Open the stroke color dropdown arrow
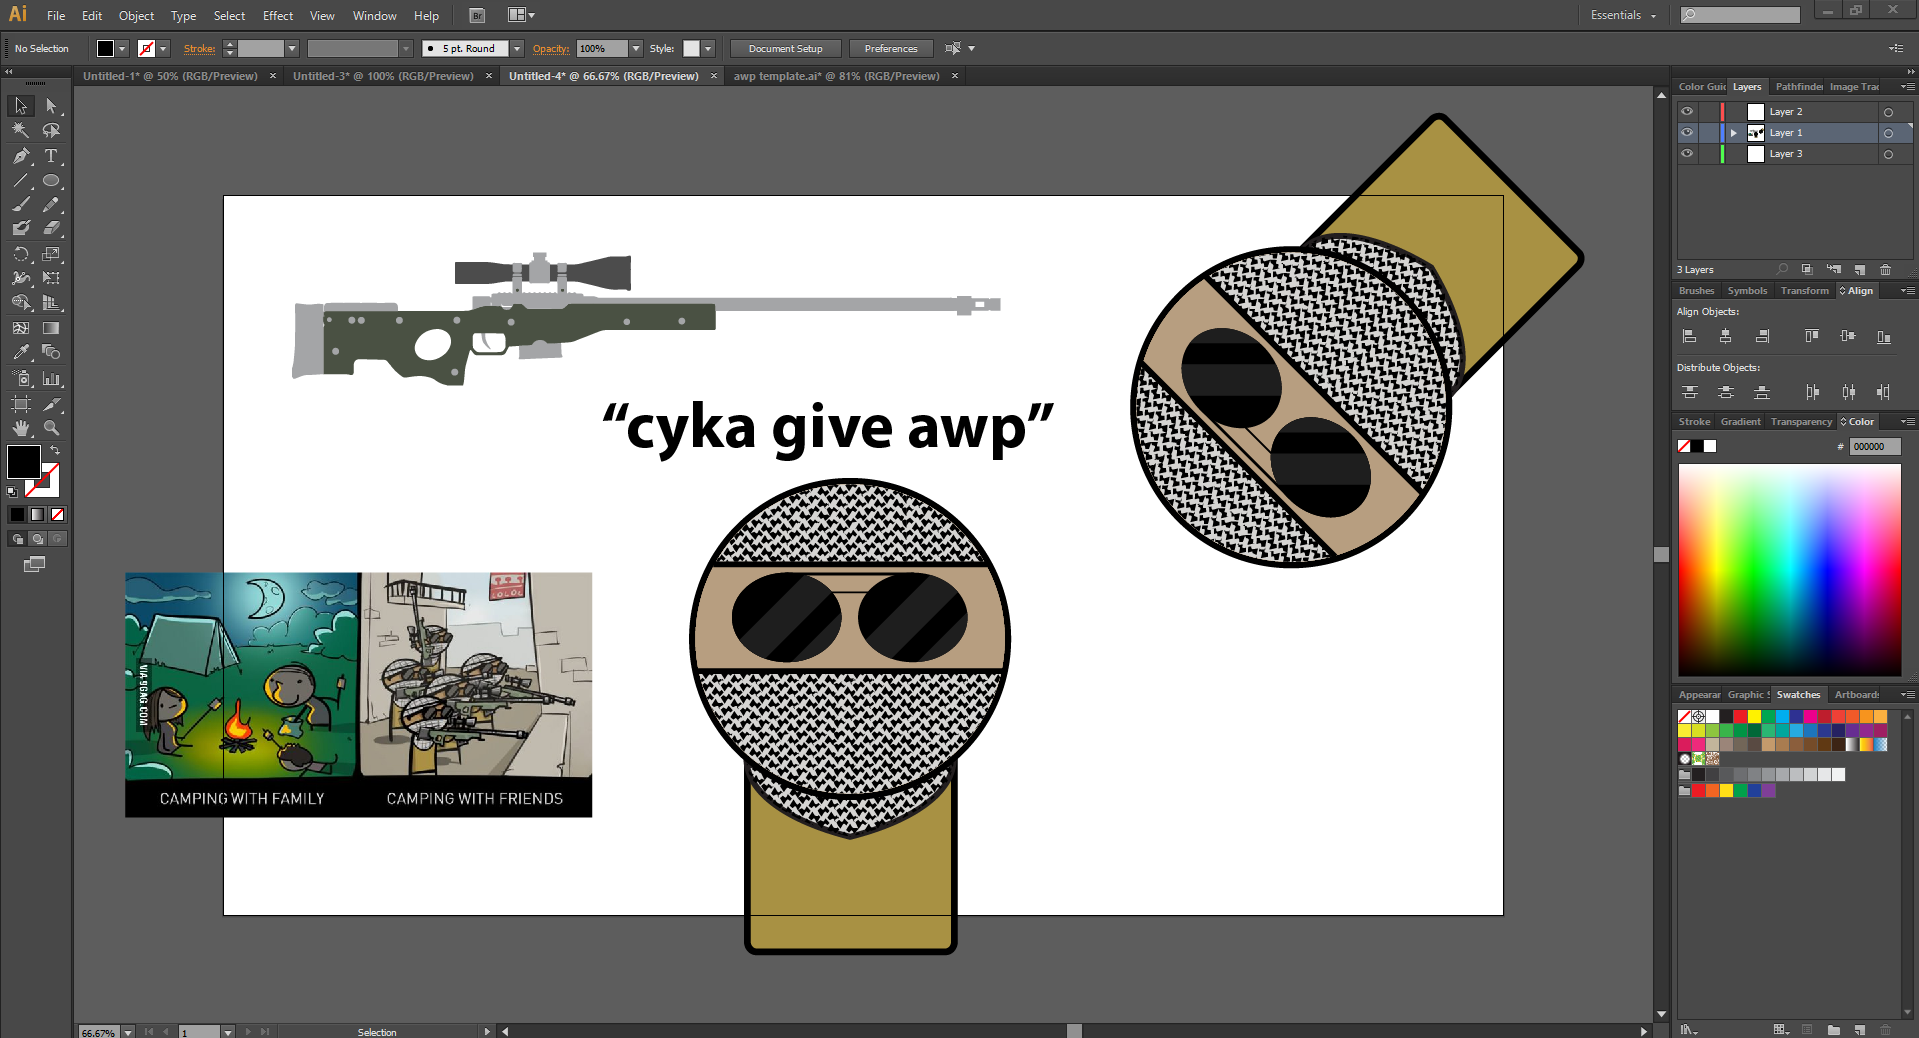 coord(163,48)
